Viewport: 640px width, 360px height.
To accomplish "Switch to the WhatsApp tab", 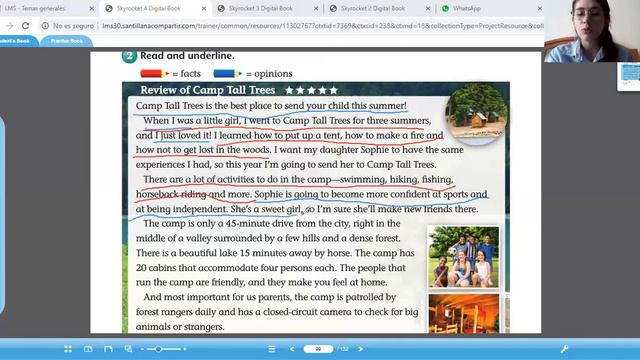I will click(467, 8).
